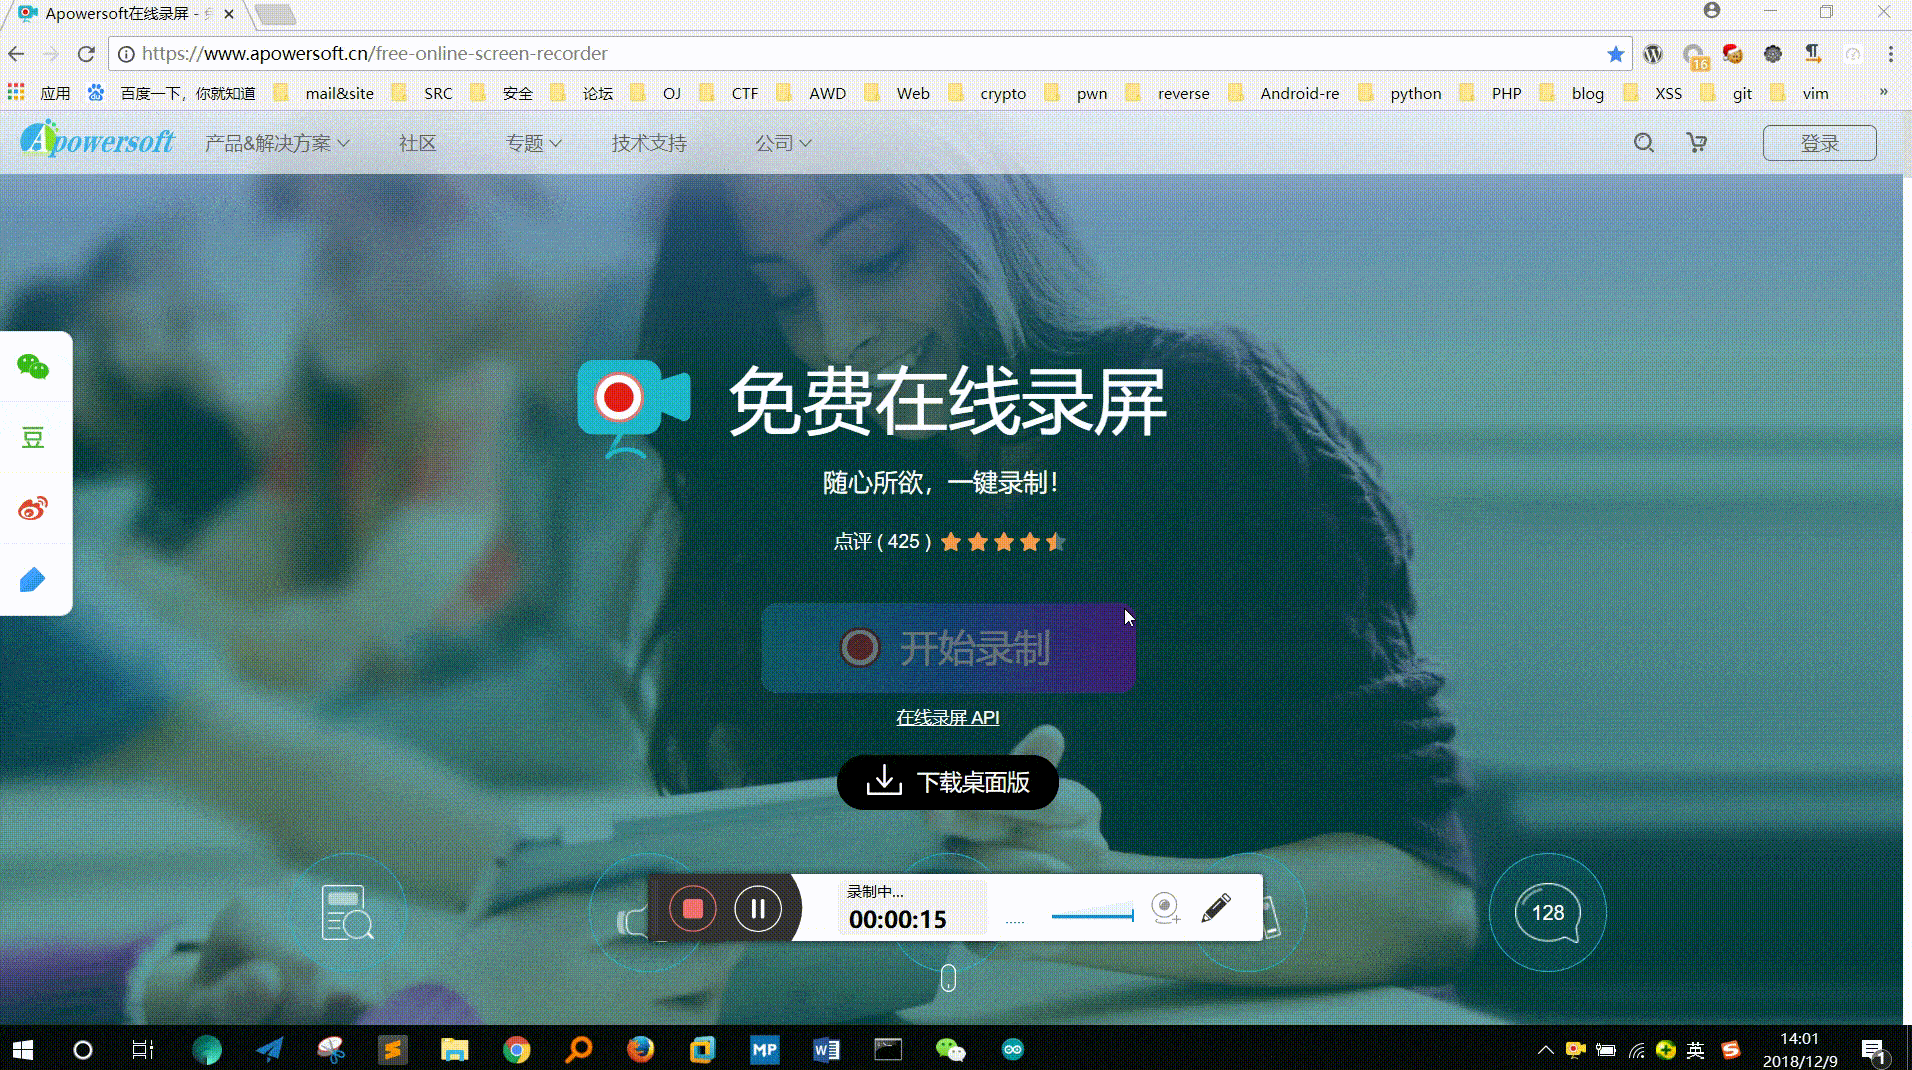The height and width of the screenshot is (1070, 1912).
Task: Pause the screen recording
Action: pos(758,909)
